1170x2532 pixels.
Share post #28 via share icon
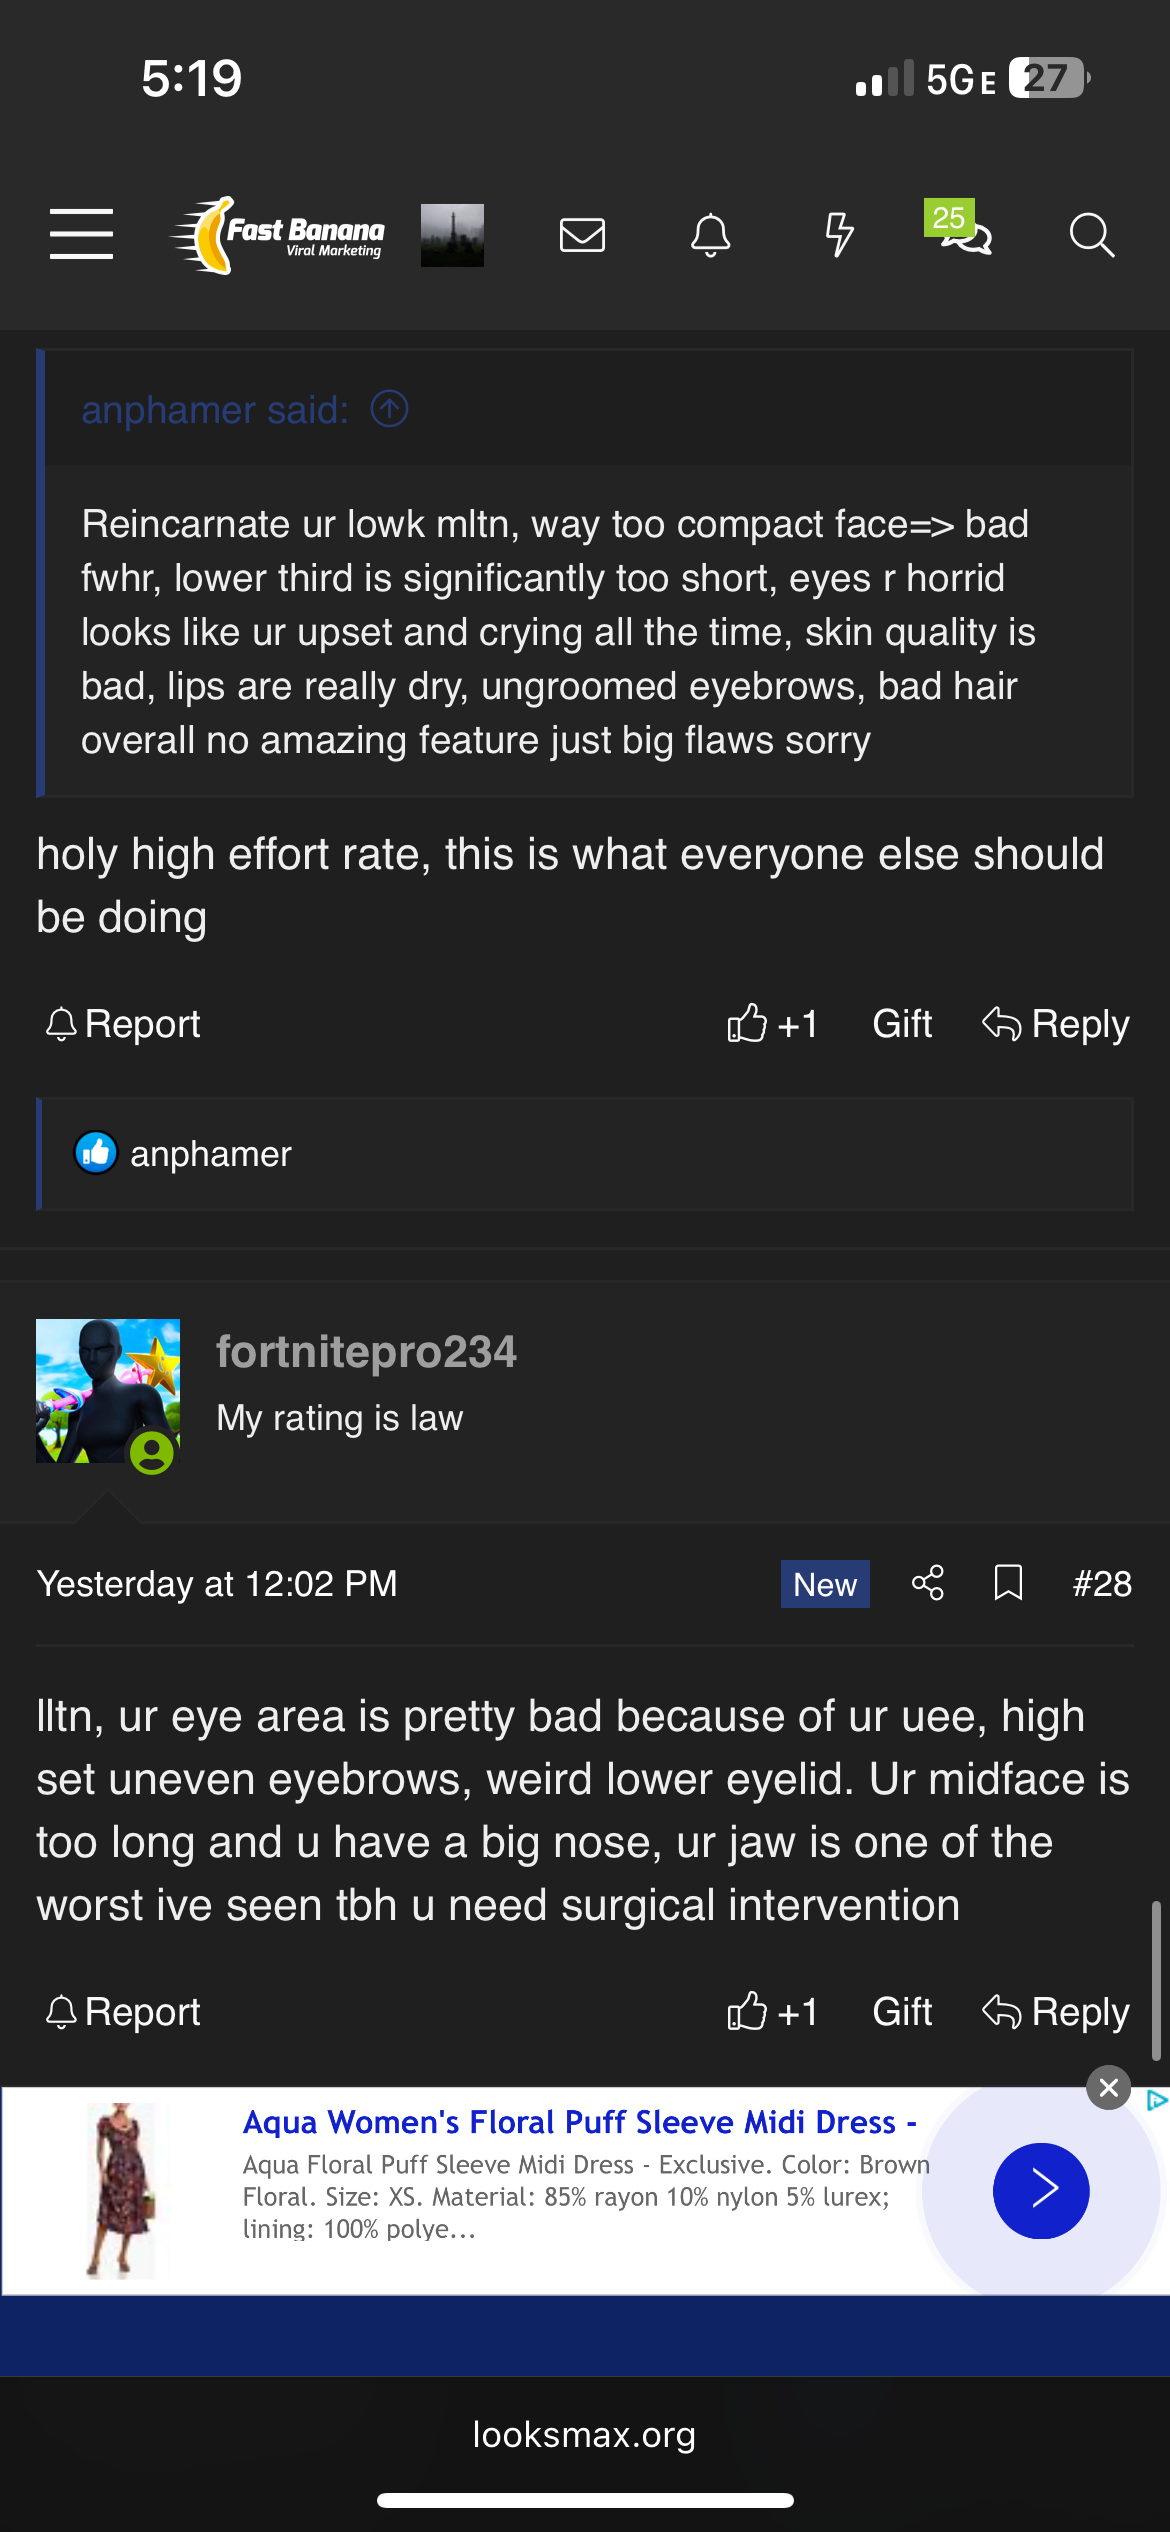tap(928, 1583)
